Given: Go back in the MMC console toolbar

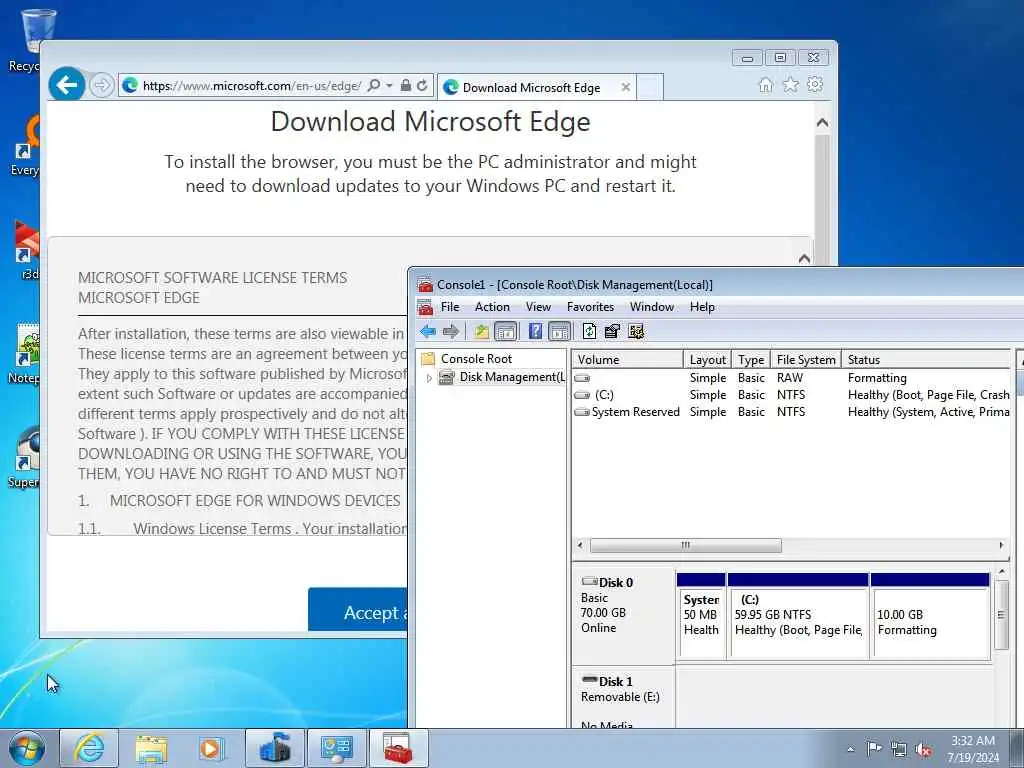Looking at the screenshot, I should [428, 332].
